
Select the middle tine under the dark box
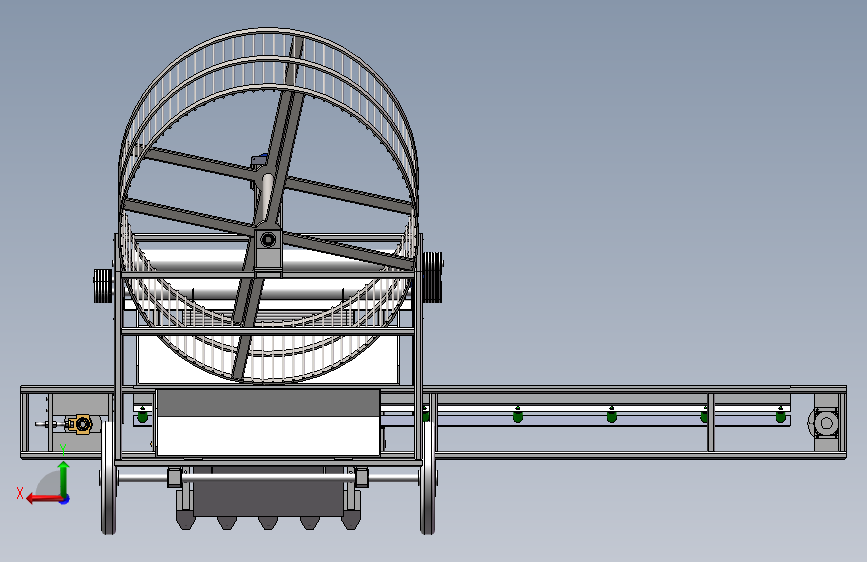coord(268,523)
